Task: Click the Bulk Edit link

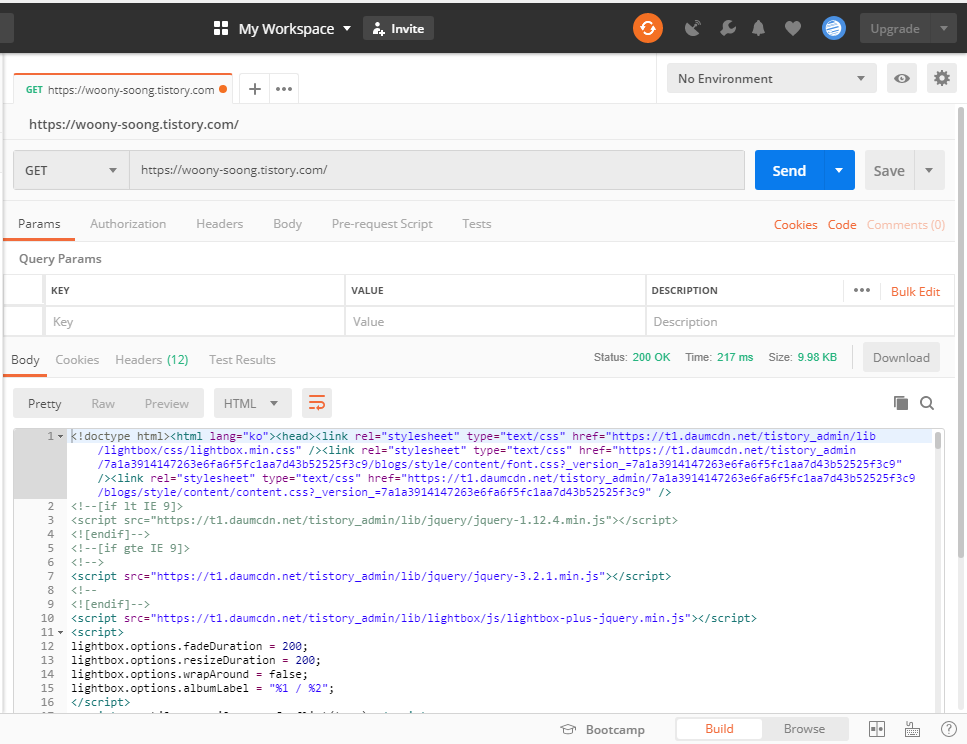Action: pyautogui.click(x=915, y=292)
